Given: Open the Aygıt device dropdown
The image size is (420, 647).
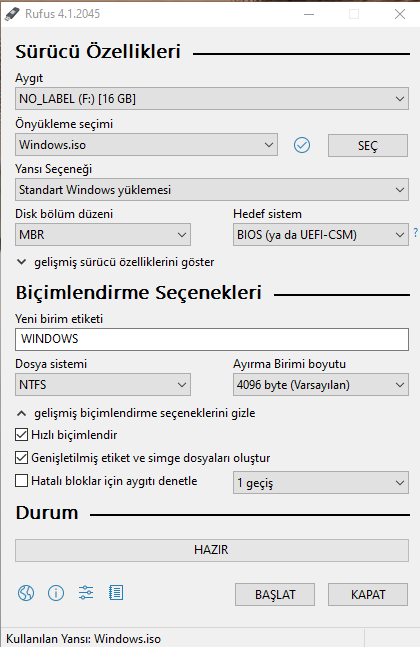Looking at the screenshot, I should [x=212, y=99].
